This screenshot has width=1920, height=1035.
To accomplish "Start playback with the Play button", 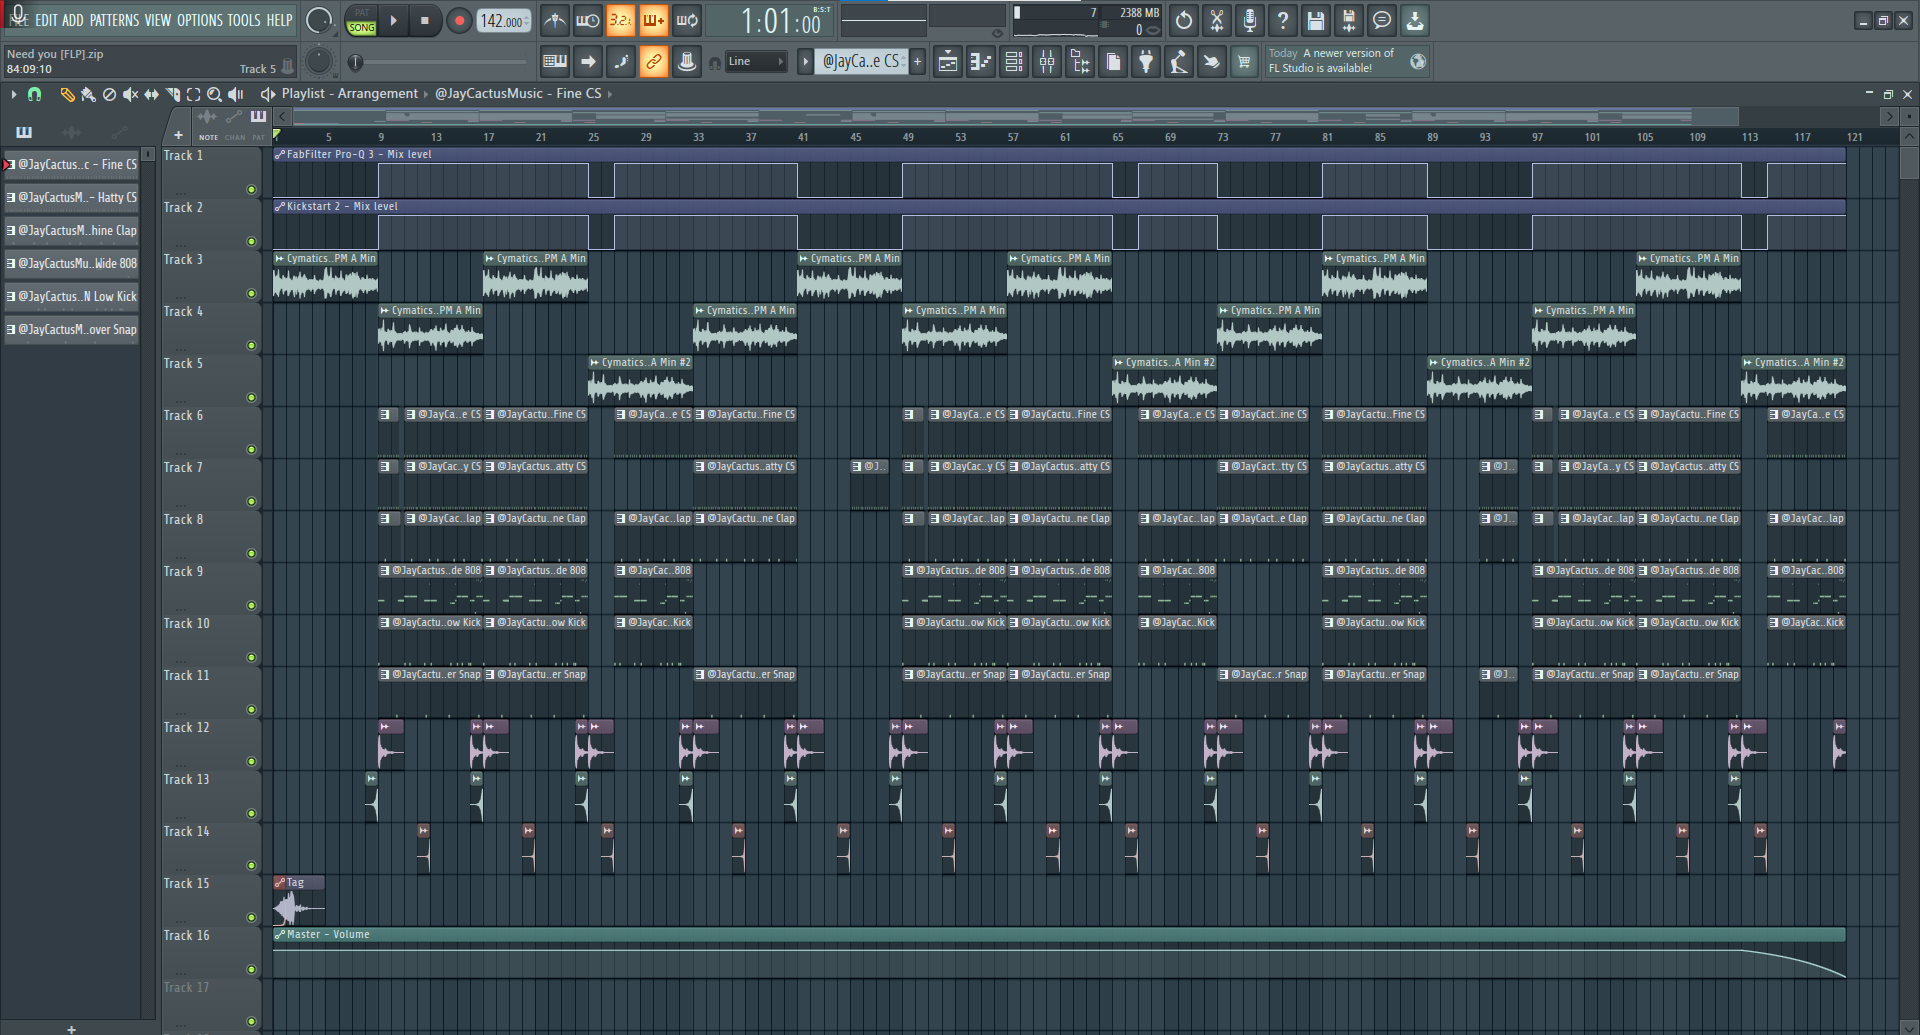I will point(394,21).
